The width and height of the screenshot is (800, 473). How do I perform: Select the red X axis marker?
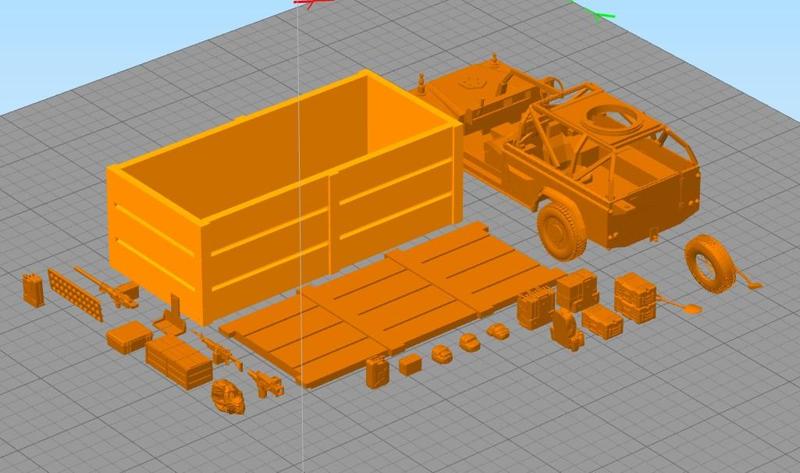point(313,3)
